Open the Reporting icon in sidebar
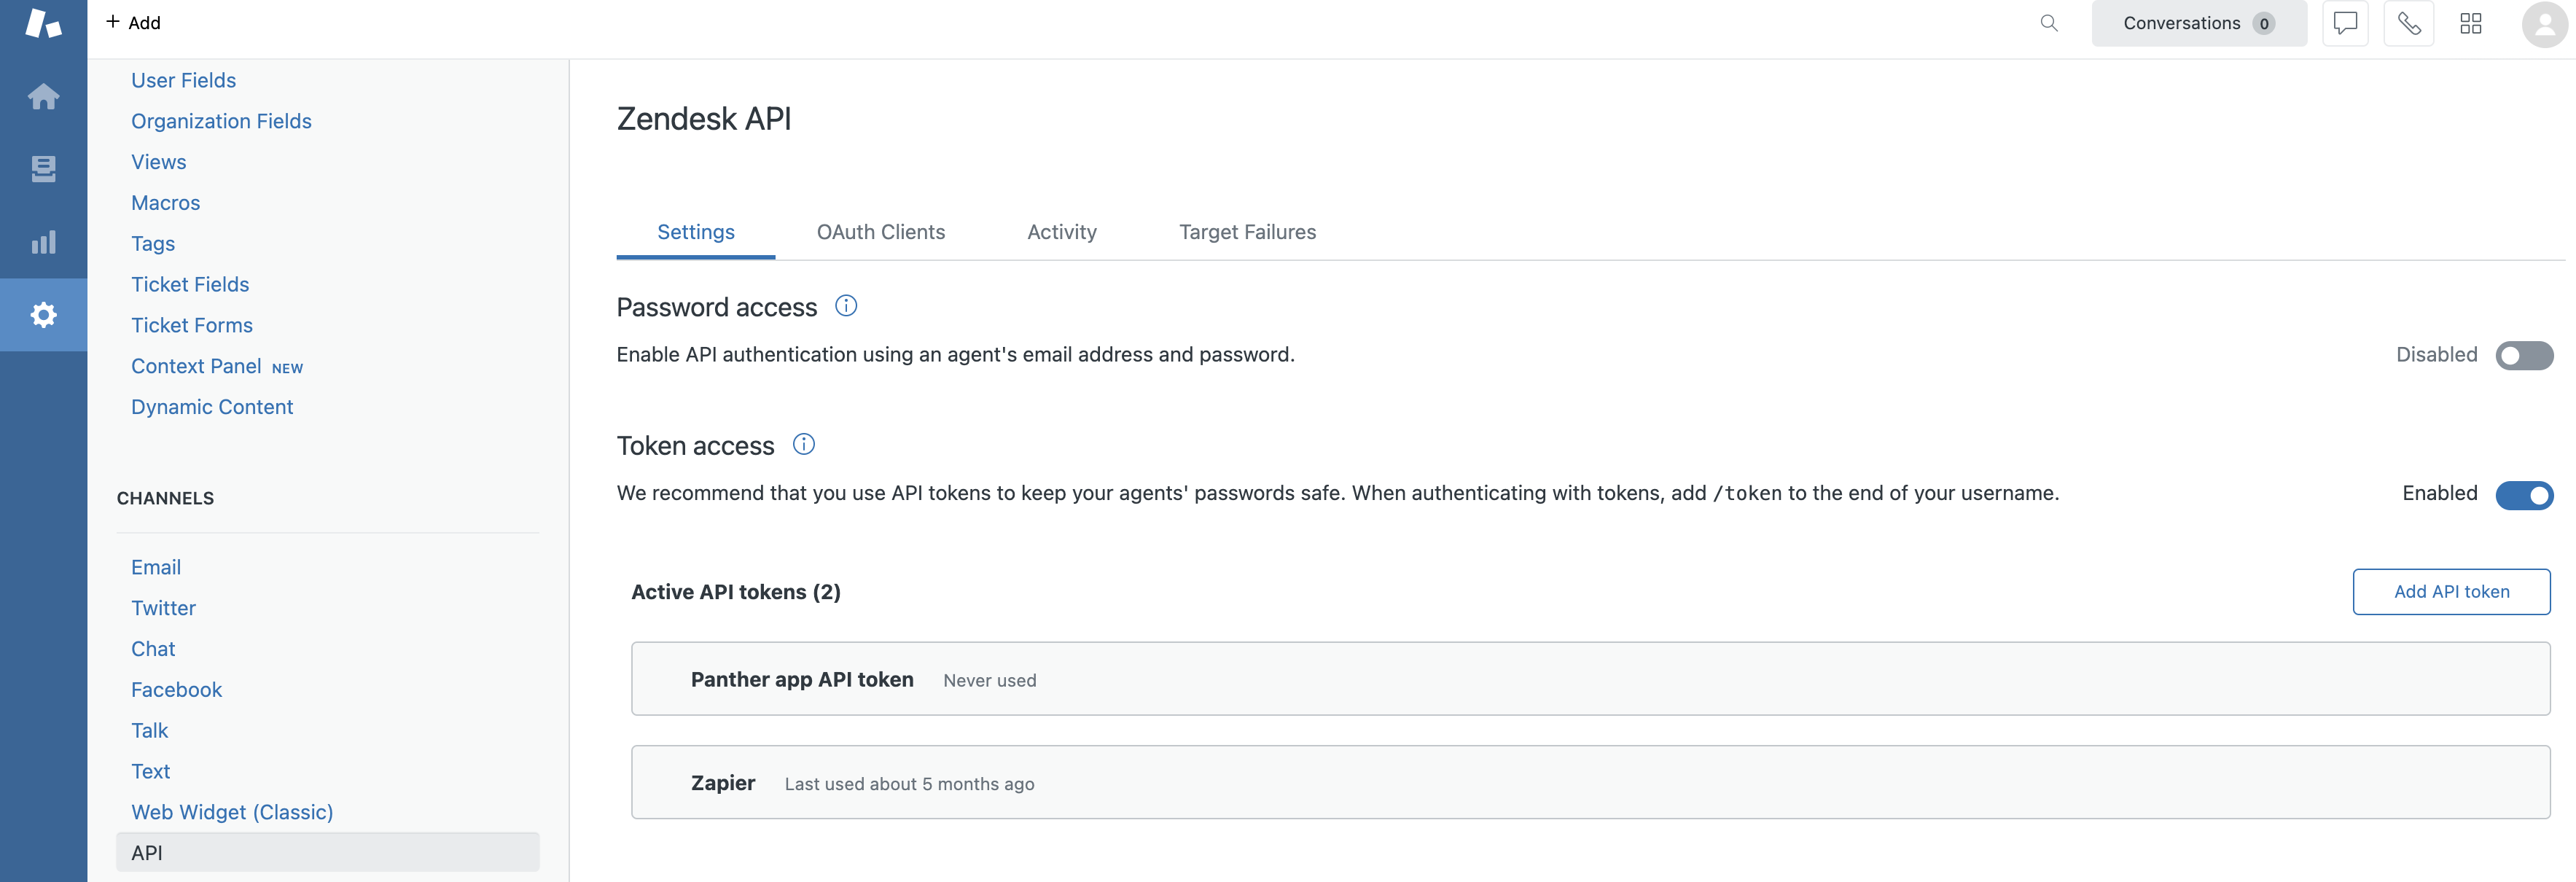This screenshot has height=882, width=2576. (x=44, y=241)
